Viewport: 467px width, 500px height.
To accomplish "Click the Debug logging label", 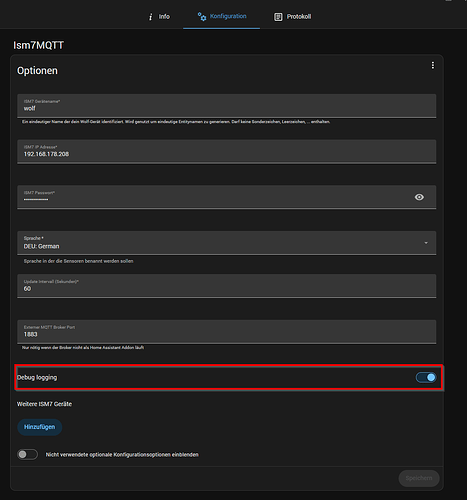I will [37, 377].
